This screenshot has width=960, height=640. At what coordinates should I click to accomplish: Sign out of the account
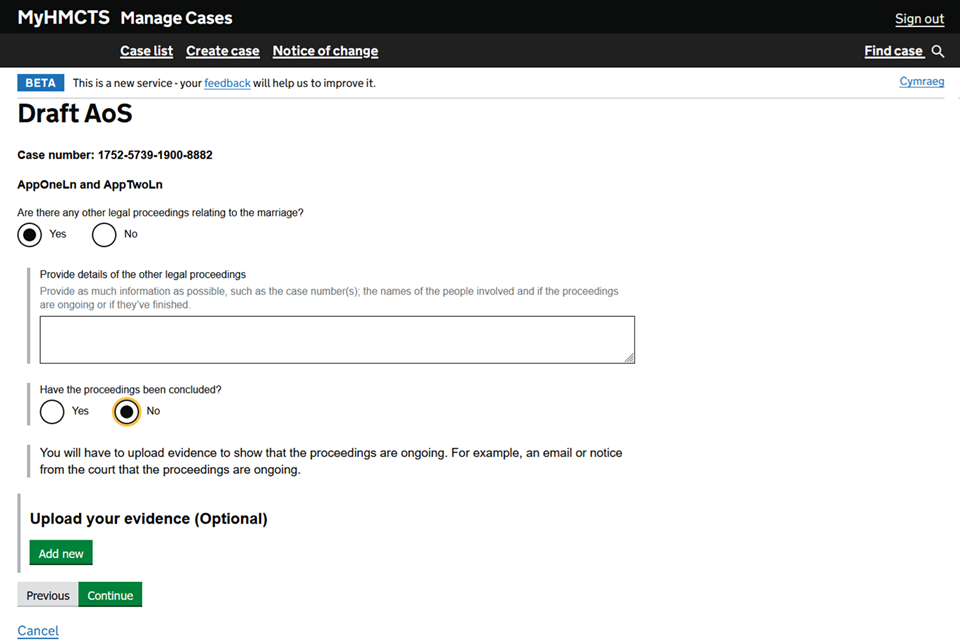click(x=919, y=19)
